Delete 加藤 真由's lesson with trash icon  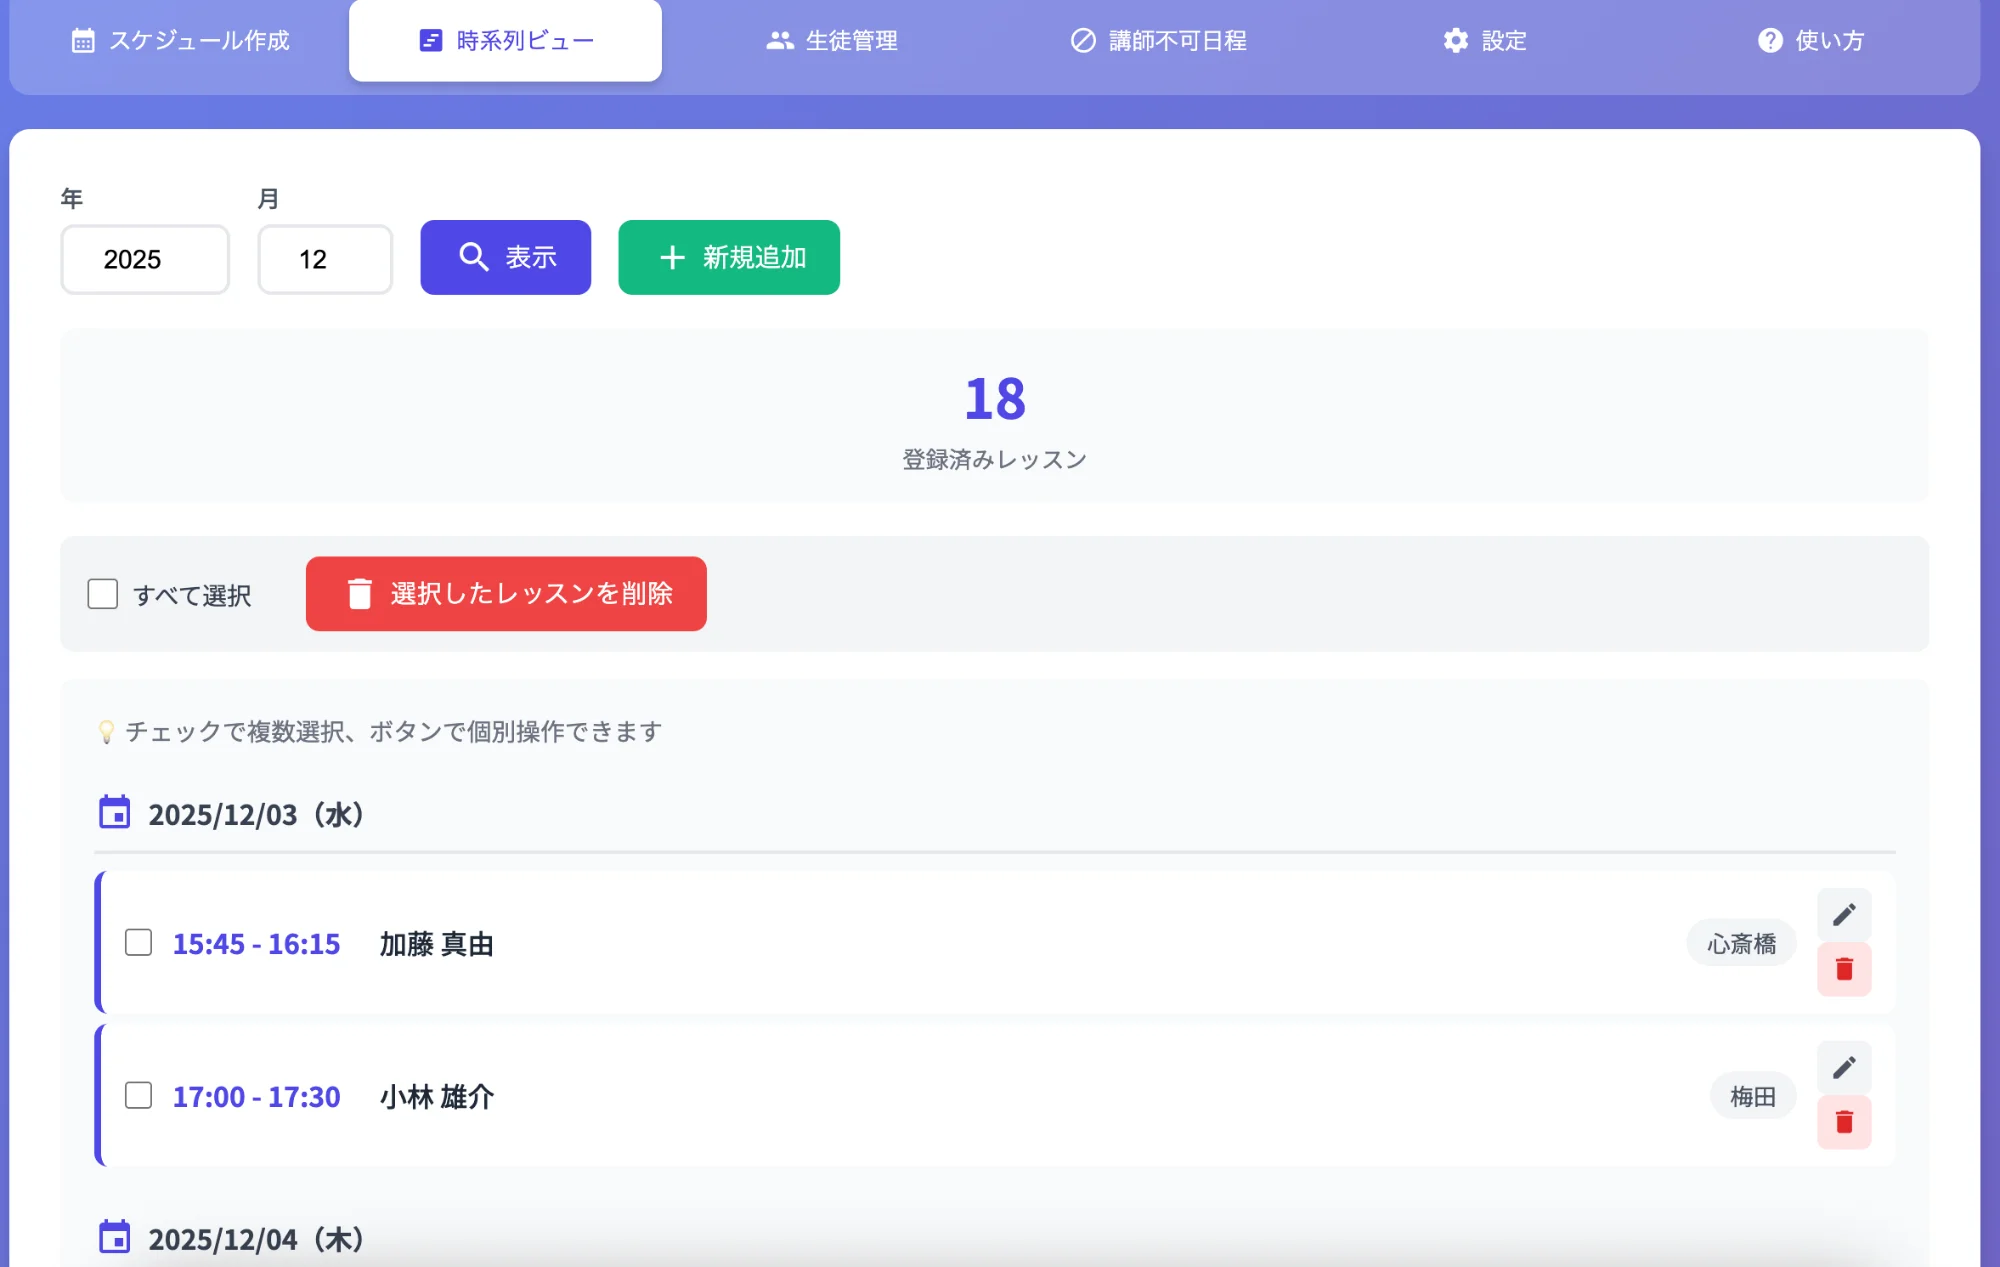(1844, 969)
